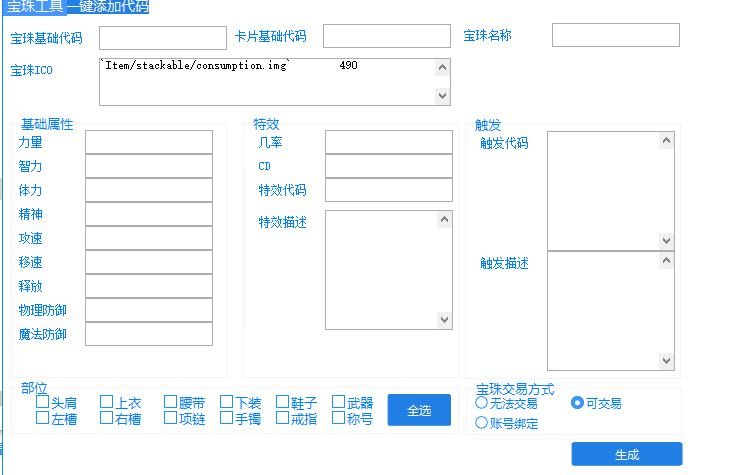Viewport: 740px width, 475px height.
Task: Click the 力量 attribute field
Action: click(x=149, y=142)
